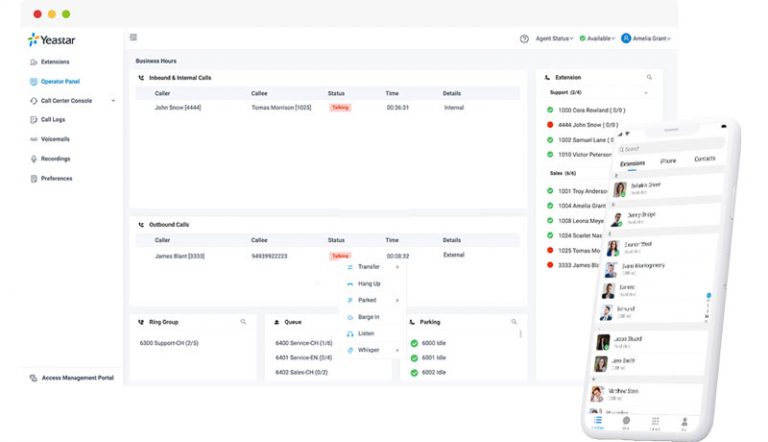
Task: Open the Access Management Portal link
Action: point(76,378)
